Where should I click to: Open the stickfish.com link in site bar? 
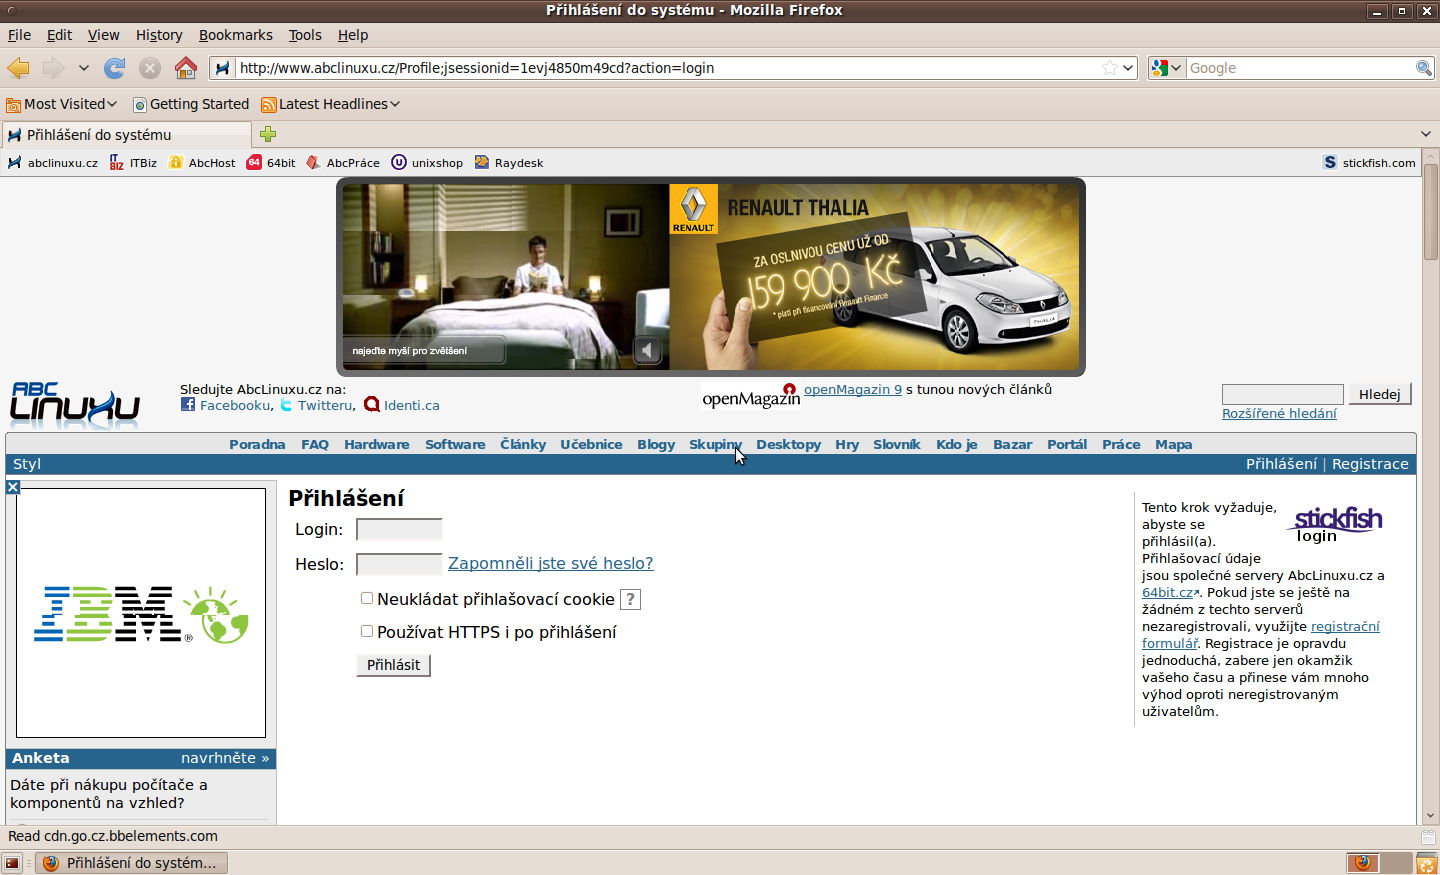click(x=1369, y=163)
